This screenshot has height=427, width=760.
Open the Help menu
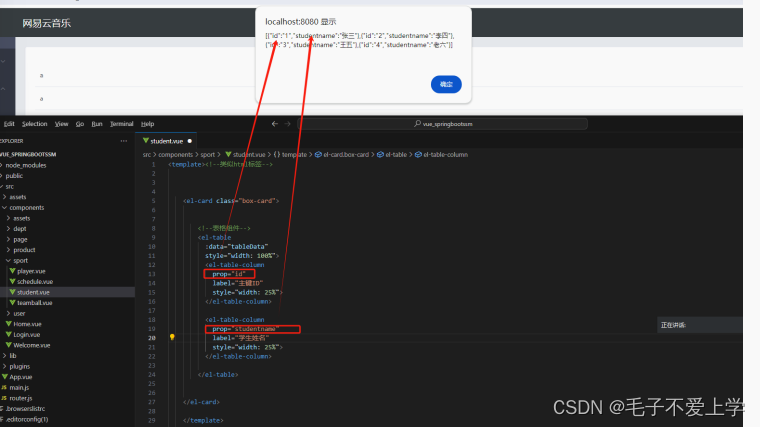pyautogui.click(x=147, y=124)
